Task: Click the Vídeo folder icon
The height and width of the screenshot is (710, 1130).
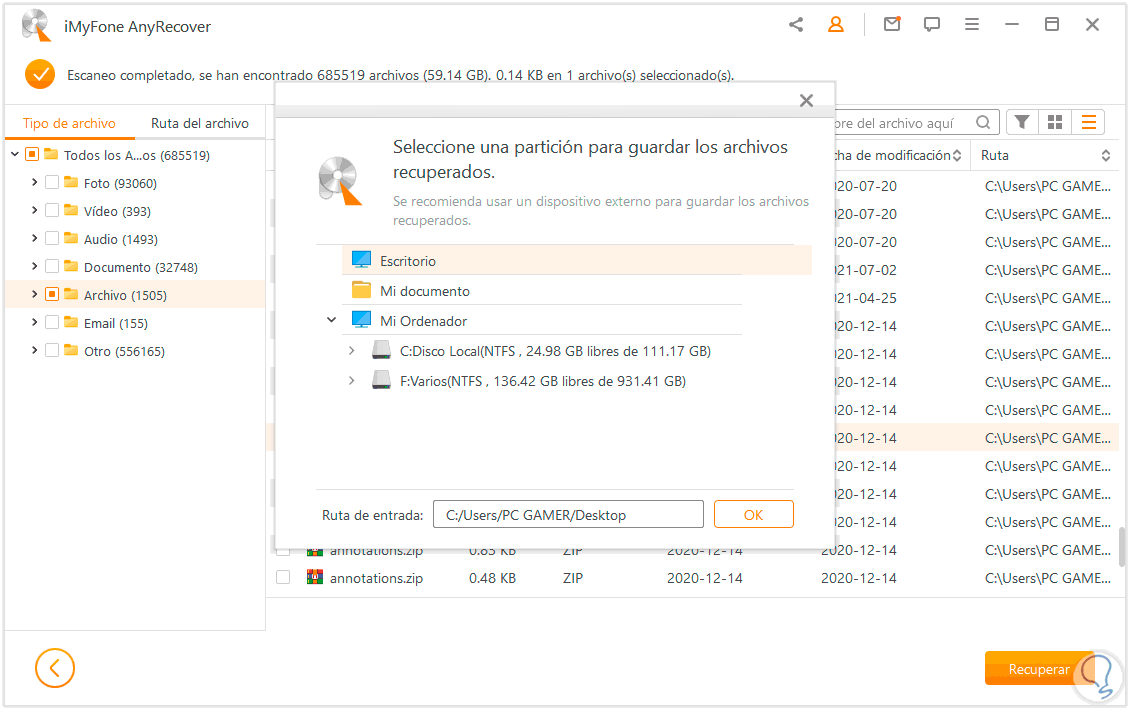Action: tap(71, 210)
